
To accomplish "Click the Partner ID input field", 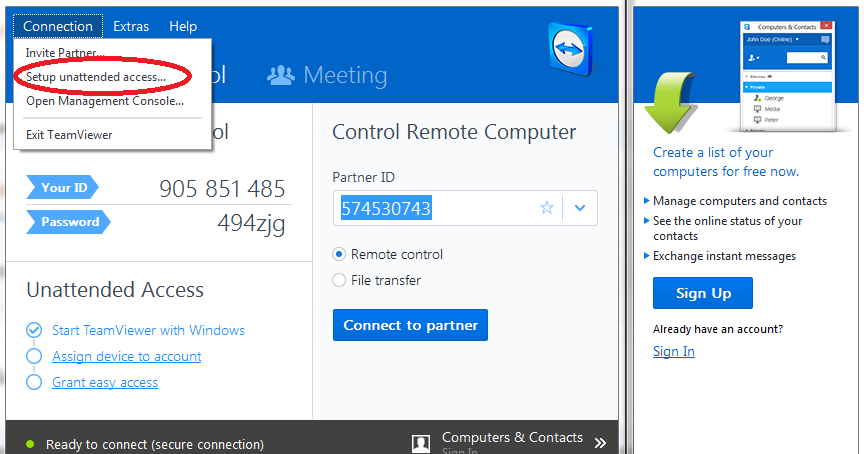I will (x=465, y=208).
